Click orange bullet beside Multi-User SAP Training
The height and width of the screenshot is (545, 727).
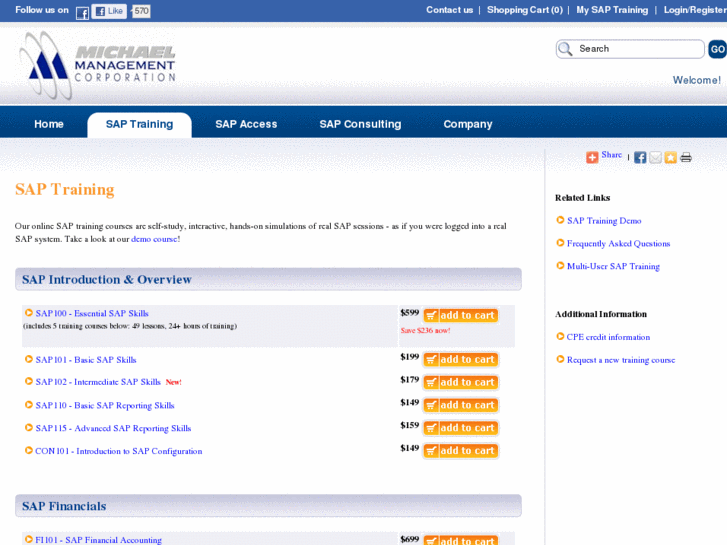pyautogui.click(x=560, y=265)
